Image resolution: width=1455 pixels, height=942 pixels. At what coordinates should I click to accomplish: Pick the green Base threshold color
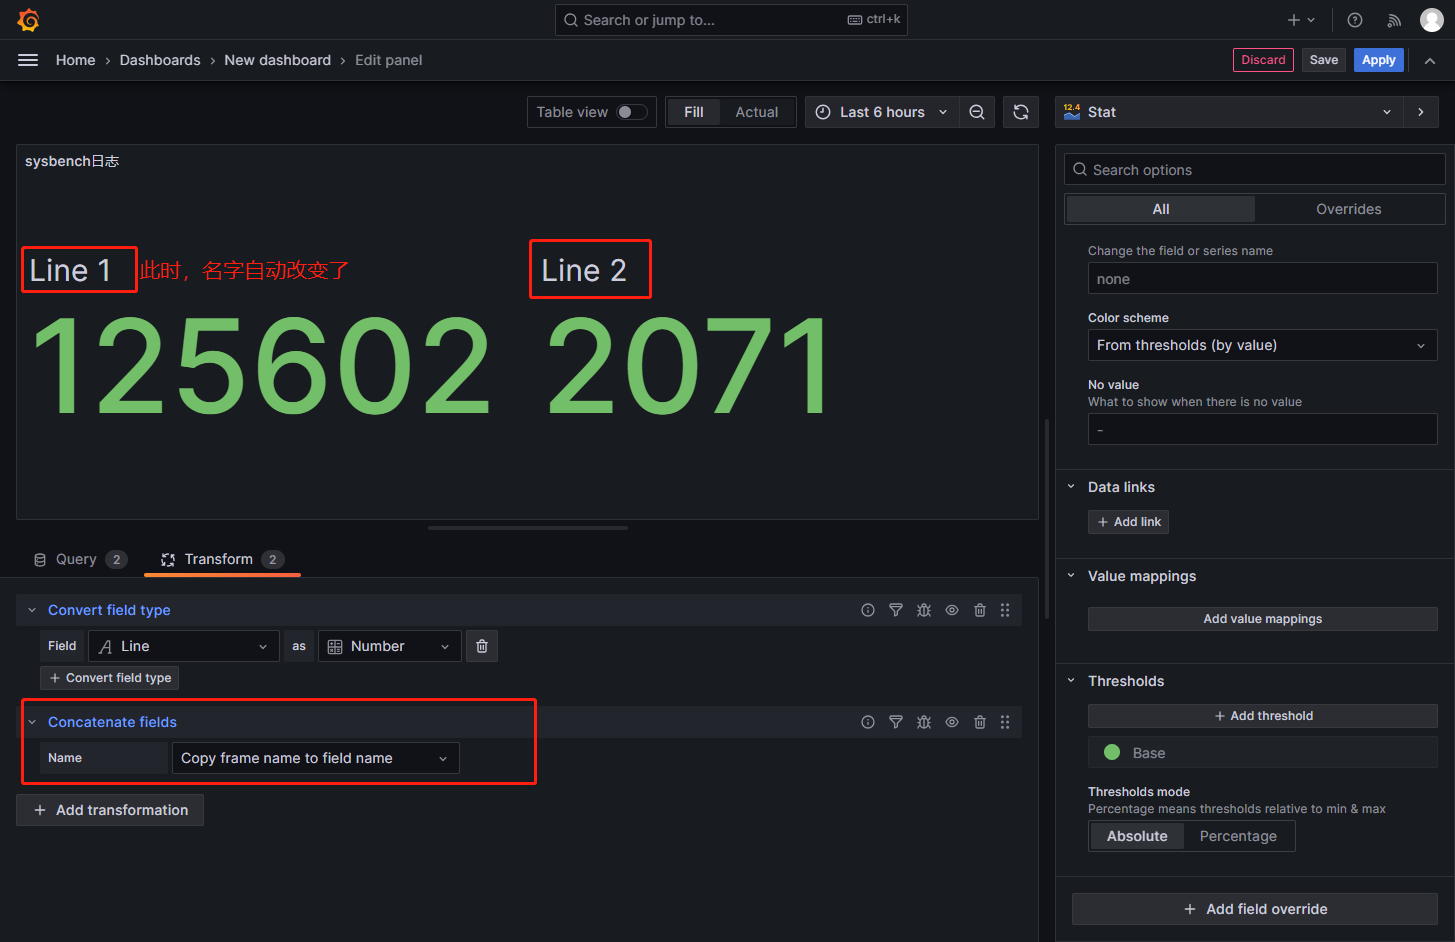[x=1111, y=752]
